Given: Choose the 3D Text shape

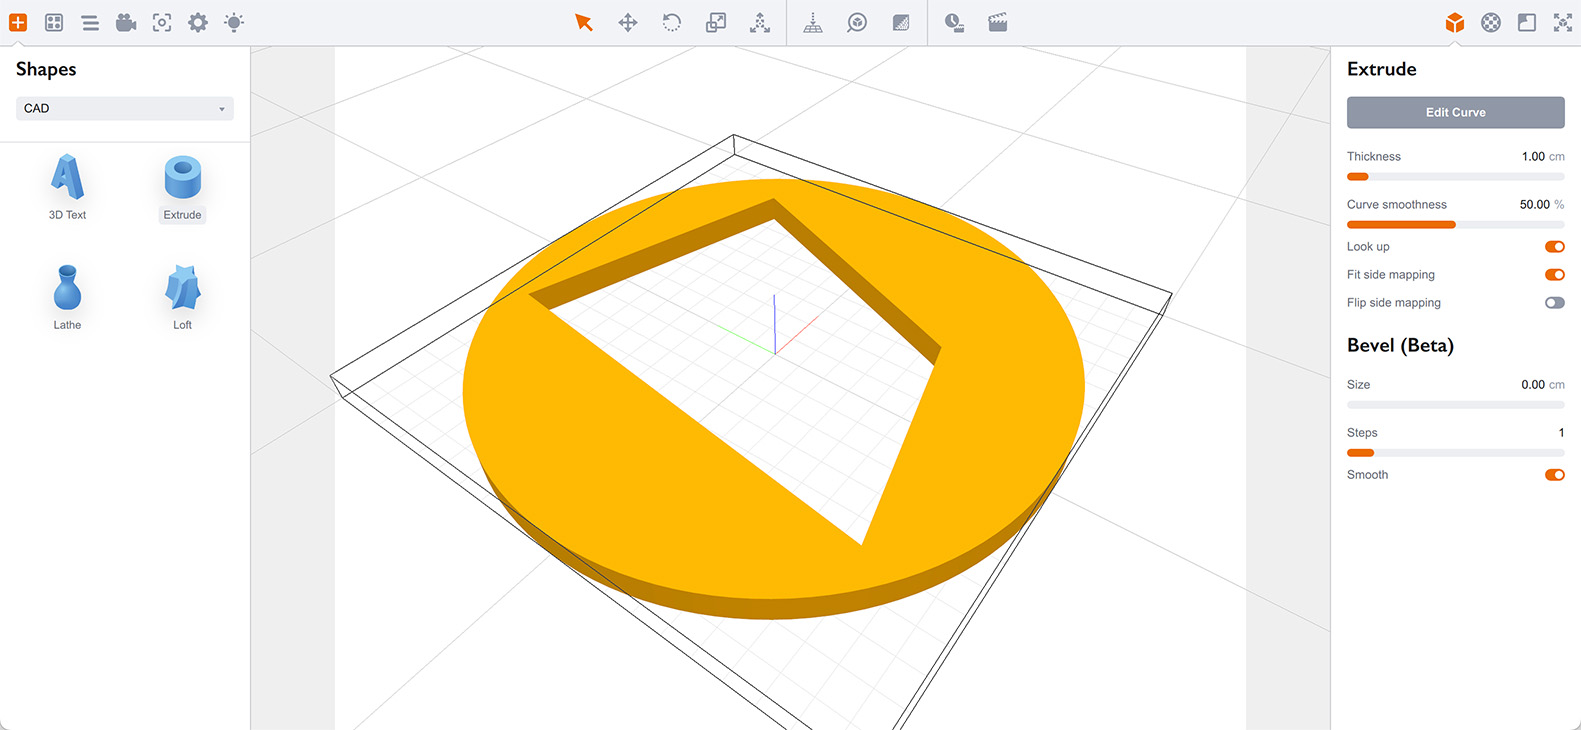Looking at the screenshot, I should click(67, 187).
